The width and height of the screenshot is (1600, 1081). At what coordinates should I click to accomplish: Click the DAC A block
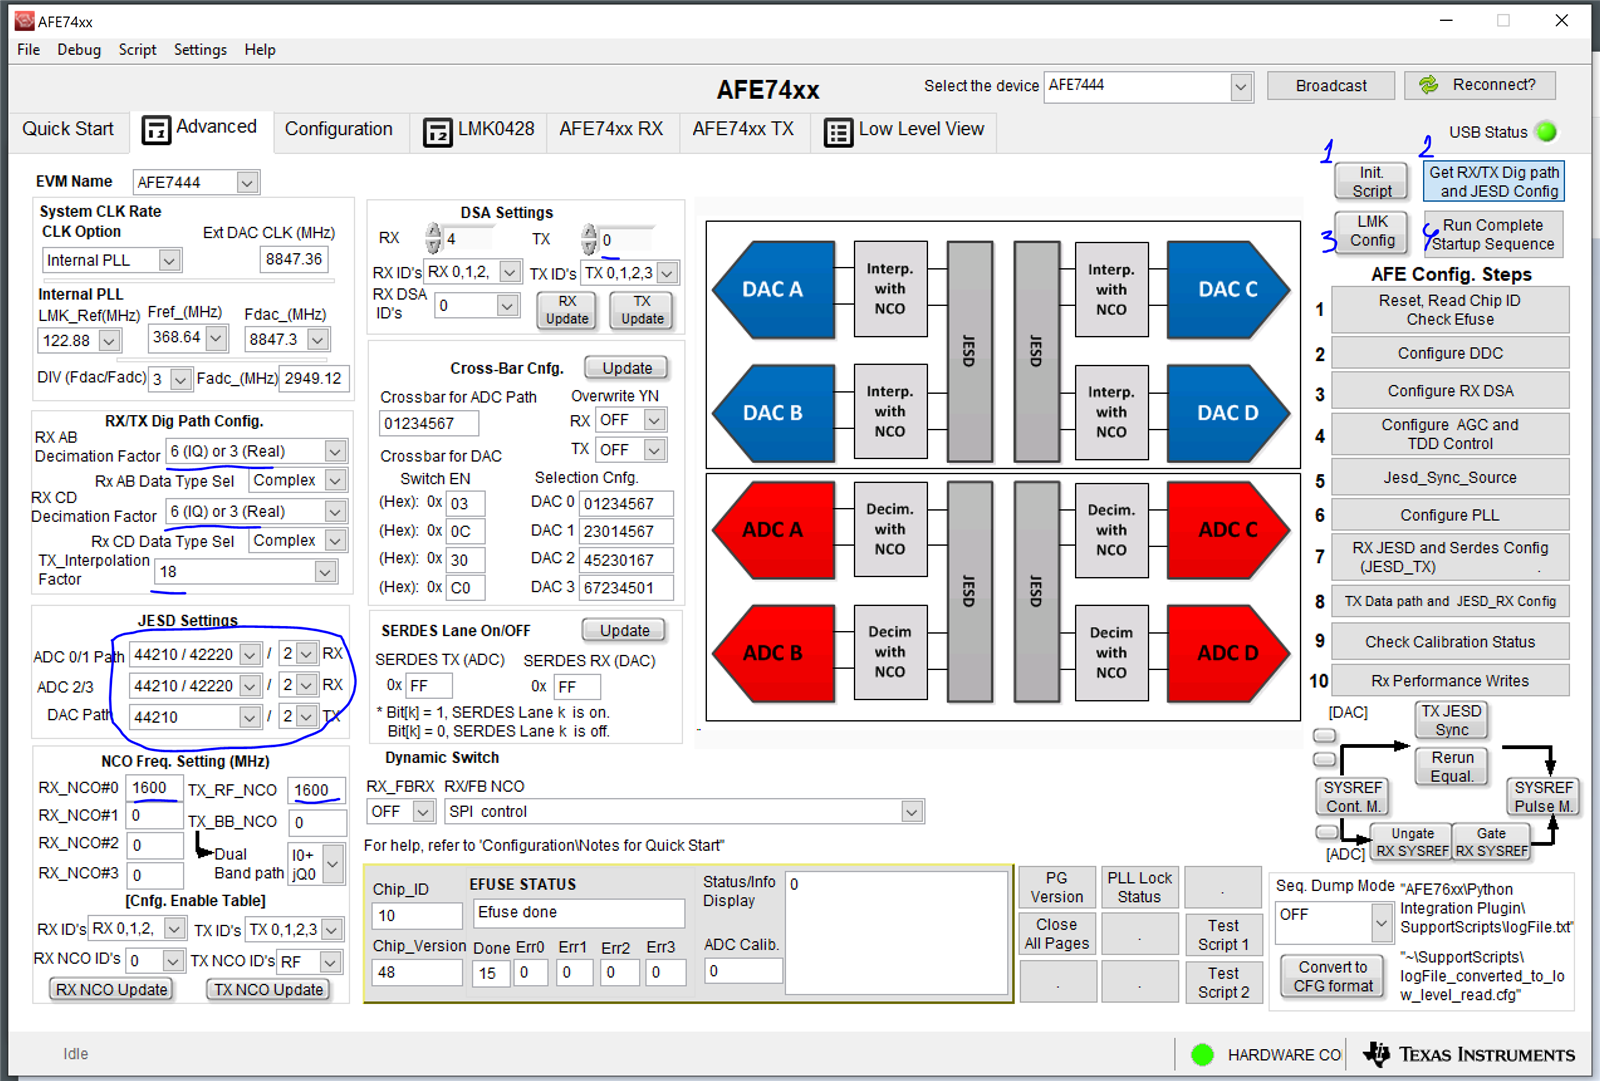pyautogui.click(x=773, y=289)
